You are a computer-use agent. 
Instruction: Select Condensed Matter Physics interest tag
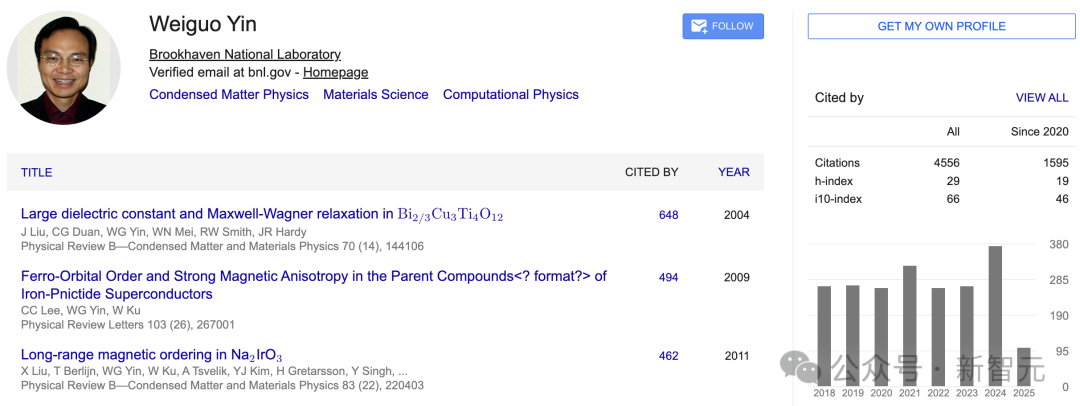[229, 94]
